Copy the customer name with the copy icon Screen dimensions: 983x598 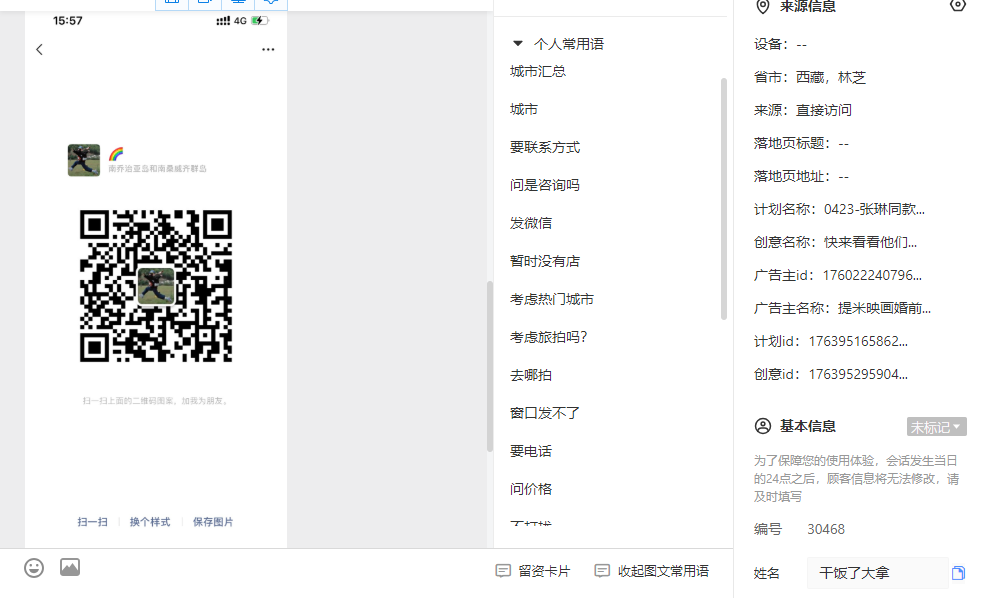(958, 573)
